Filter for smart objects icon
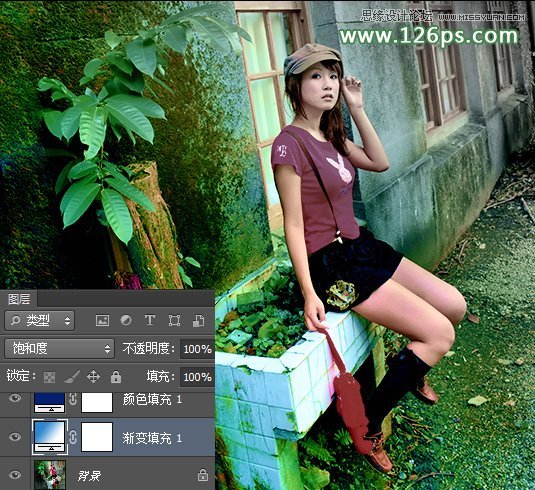 click(x=199, y=320)
